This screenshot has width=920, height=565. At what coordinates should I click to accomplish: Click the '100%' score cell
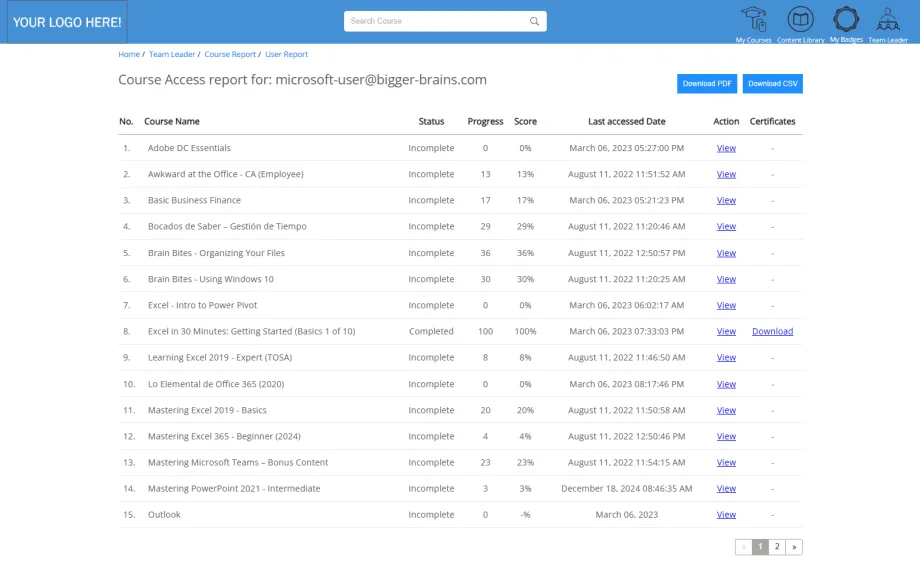(525, 331)
